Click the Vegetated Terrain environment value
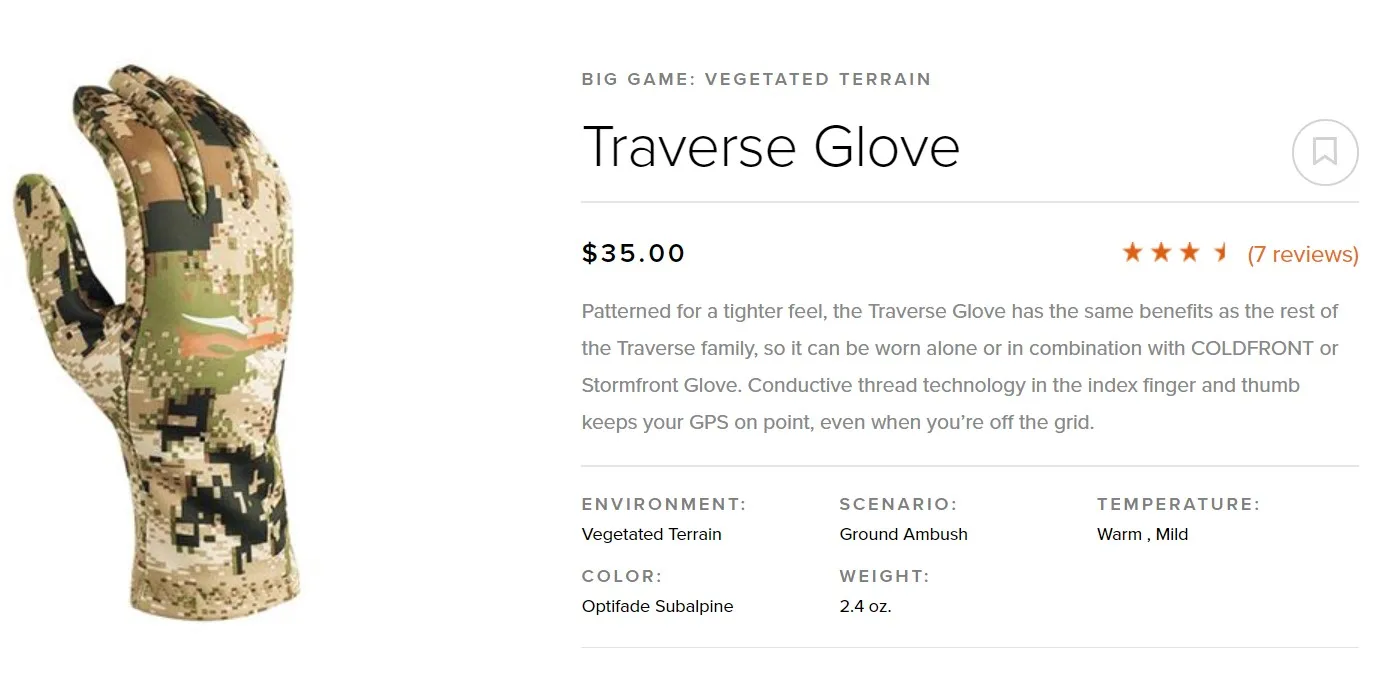1398x677 pixels. (x=652, y=534)
